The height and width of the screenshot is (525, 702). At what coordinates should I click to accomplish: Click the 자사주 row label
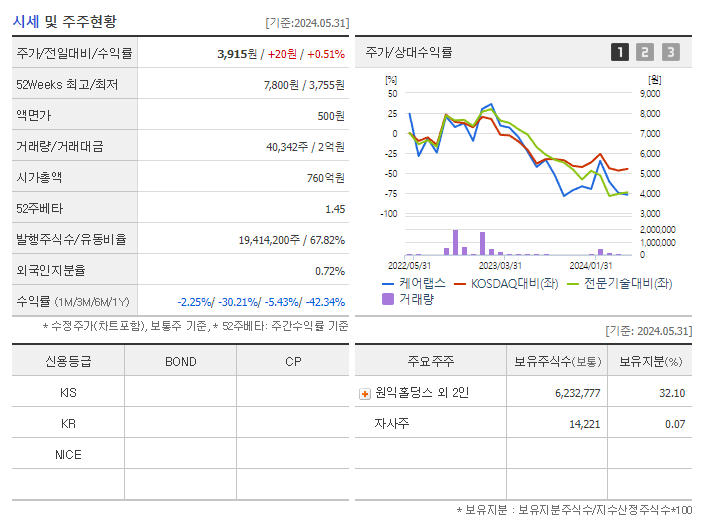point(392,423)
